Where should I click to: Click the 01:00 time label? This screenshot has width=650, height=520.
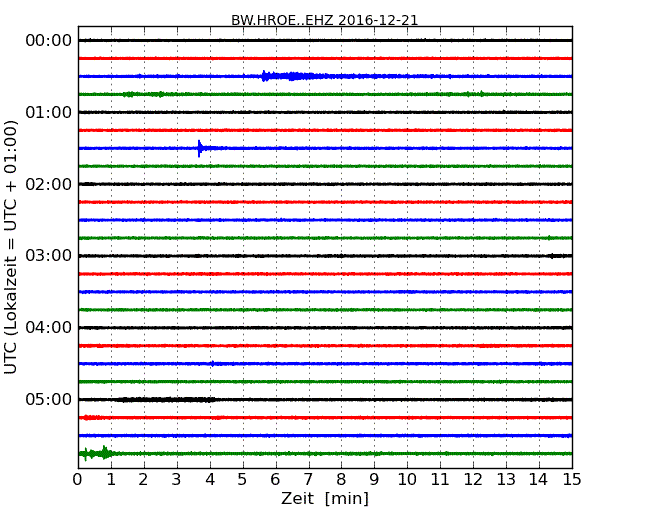(49, 112)
